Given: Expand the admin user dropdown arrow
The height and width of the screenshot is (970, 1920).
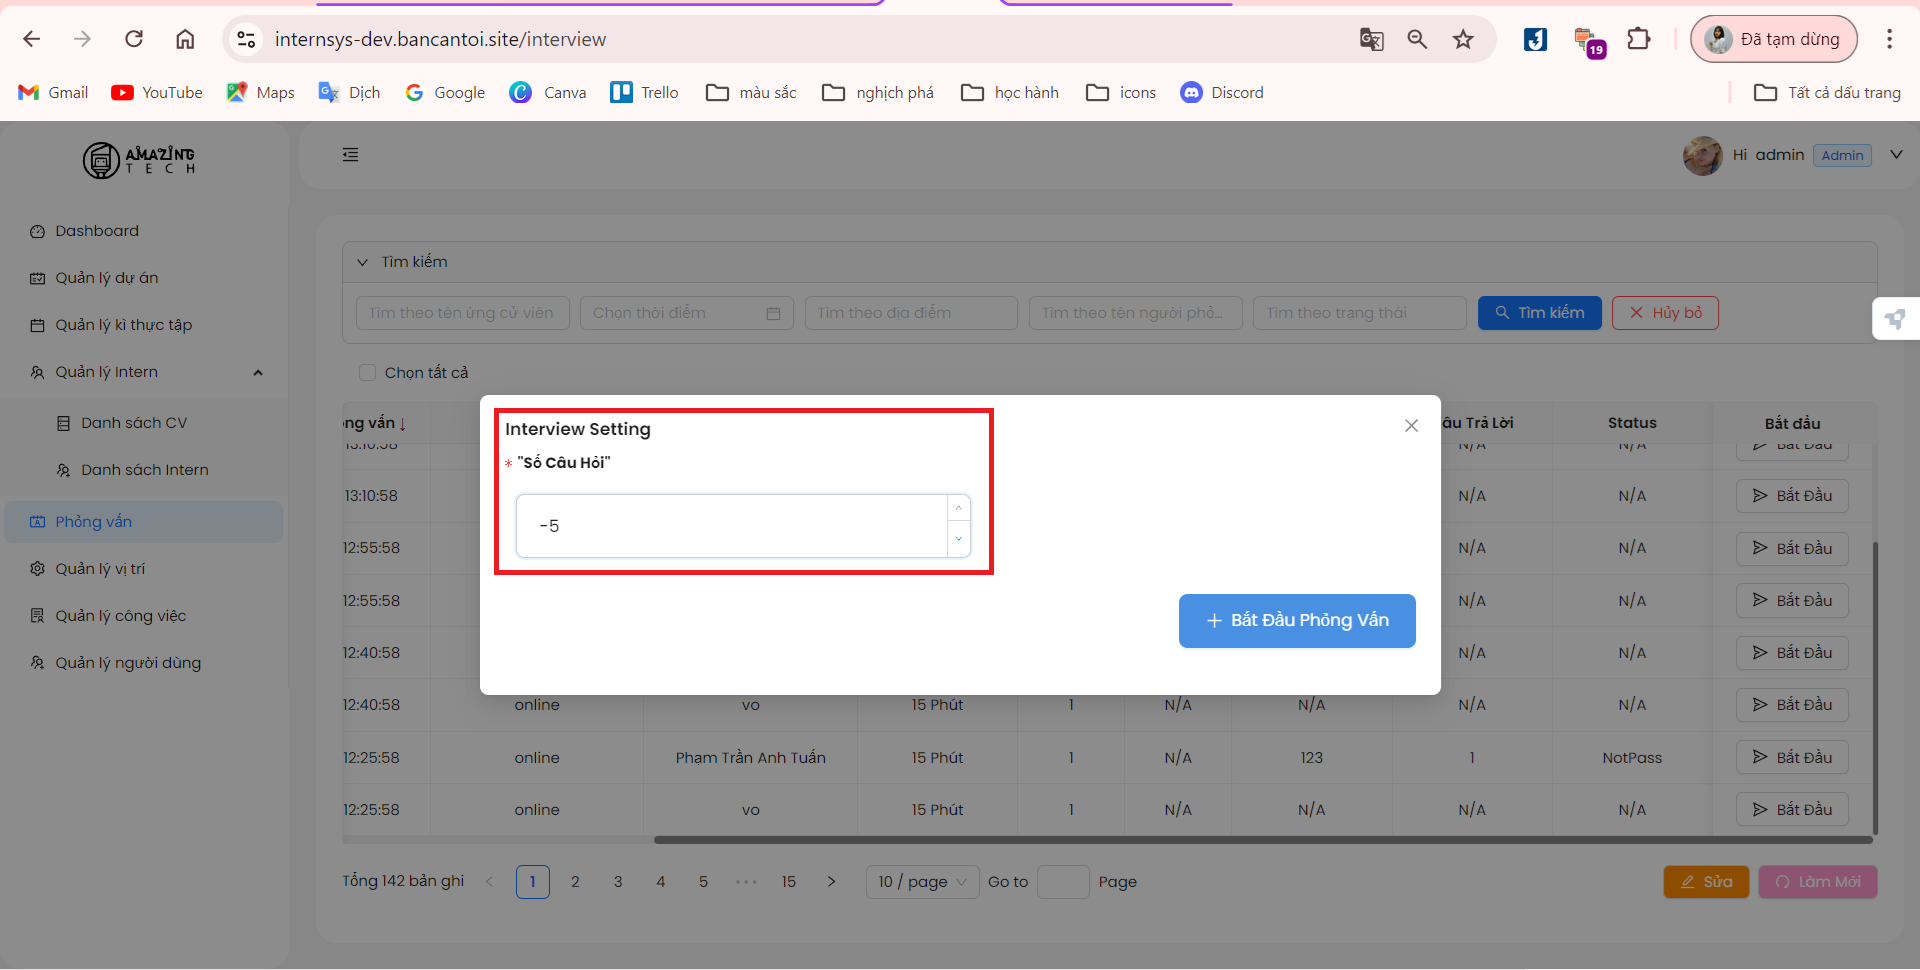Looking at the screenshot, I should click(1896, 155).
